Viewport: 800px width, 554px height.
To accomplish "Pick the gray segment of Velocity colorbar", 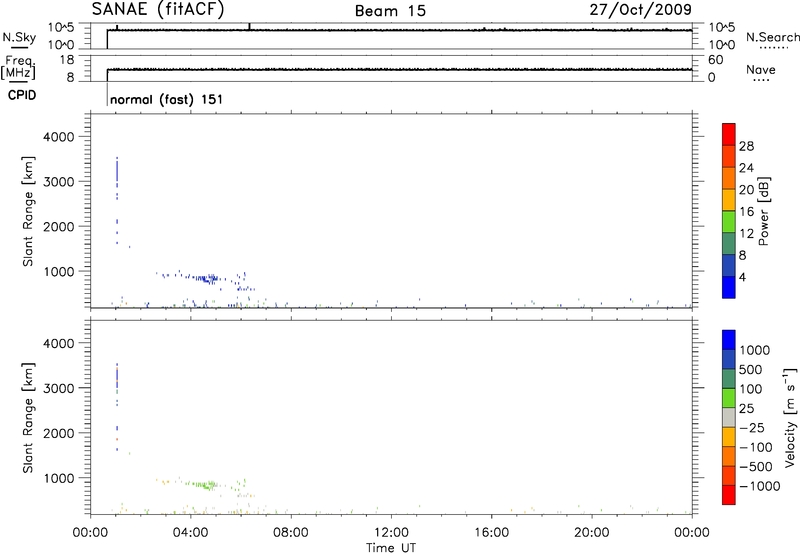I will pyautogui.click(x=728, y=411).
